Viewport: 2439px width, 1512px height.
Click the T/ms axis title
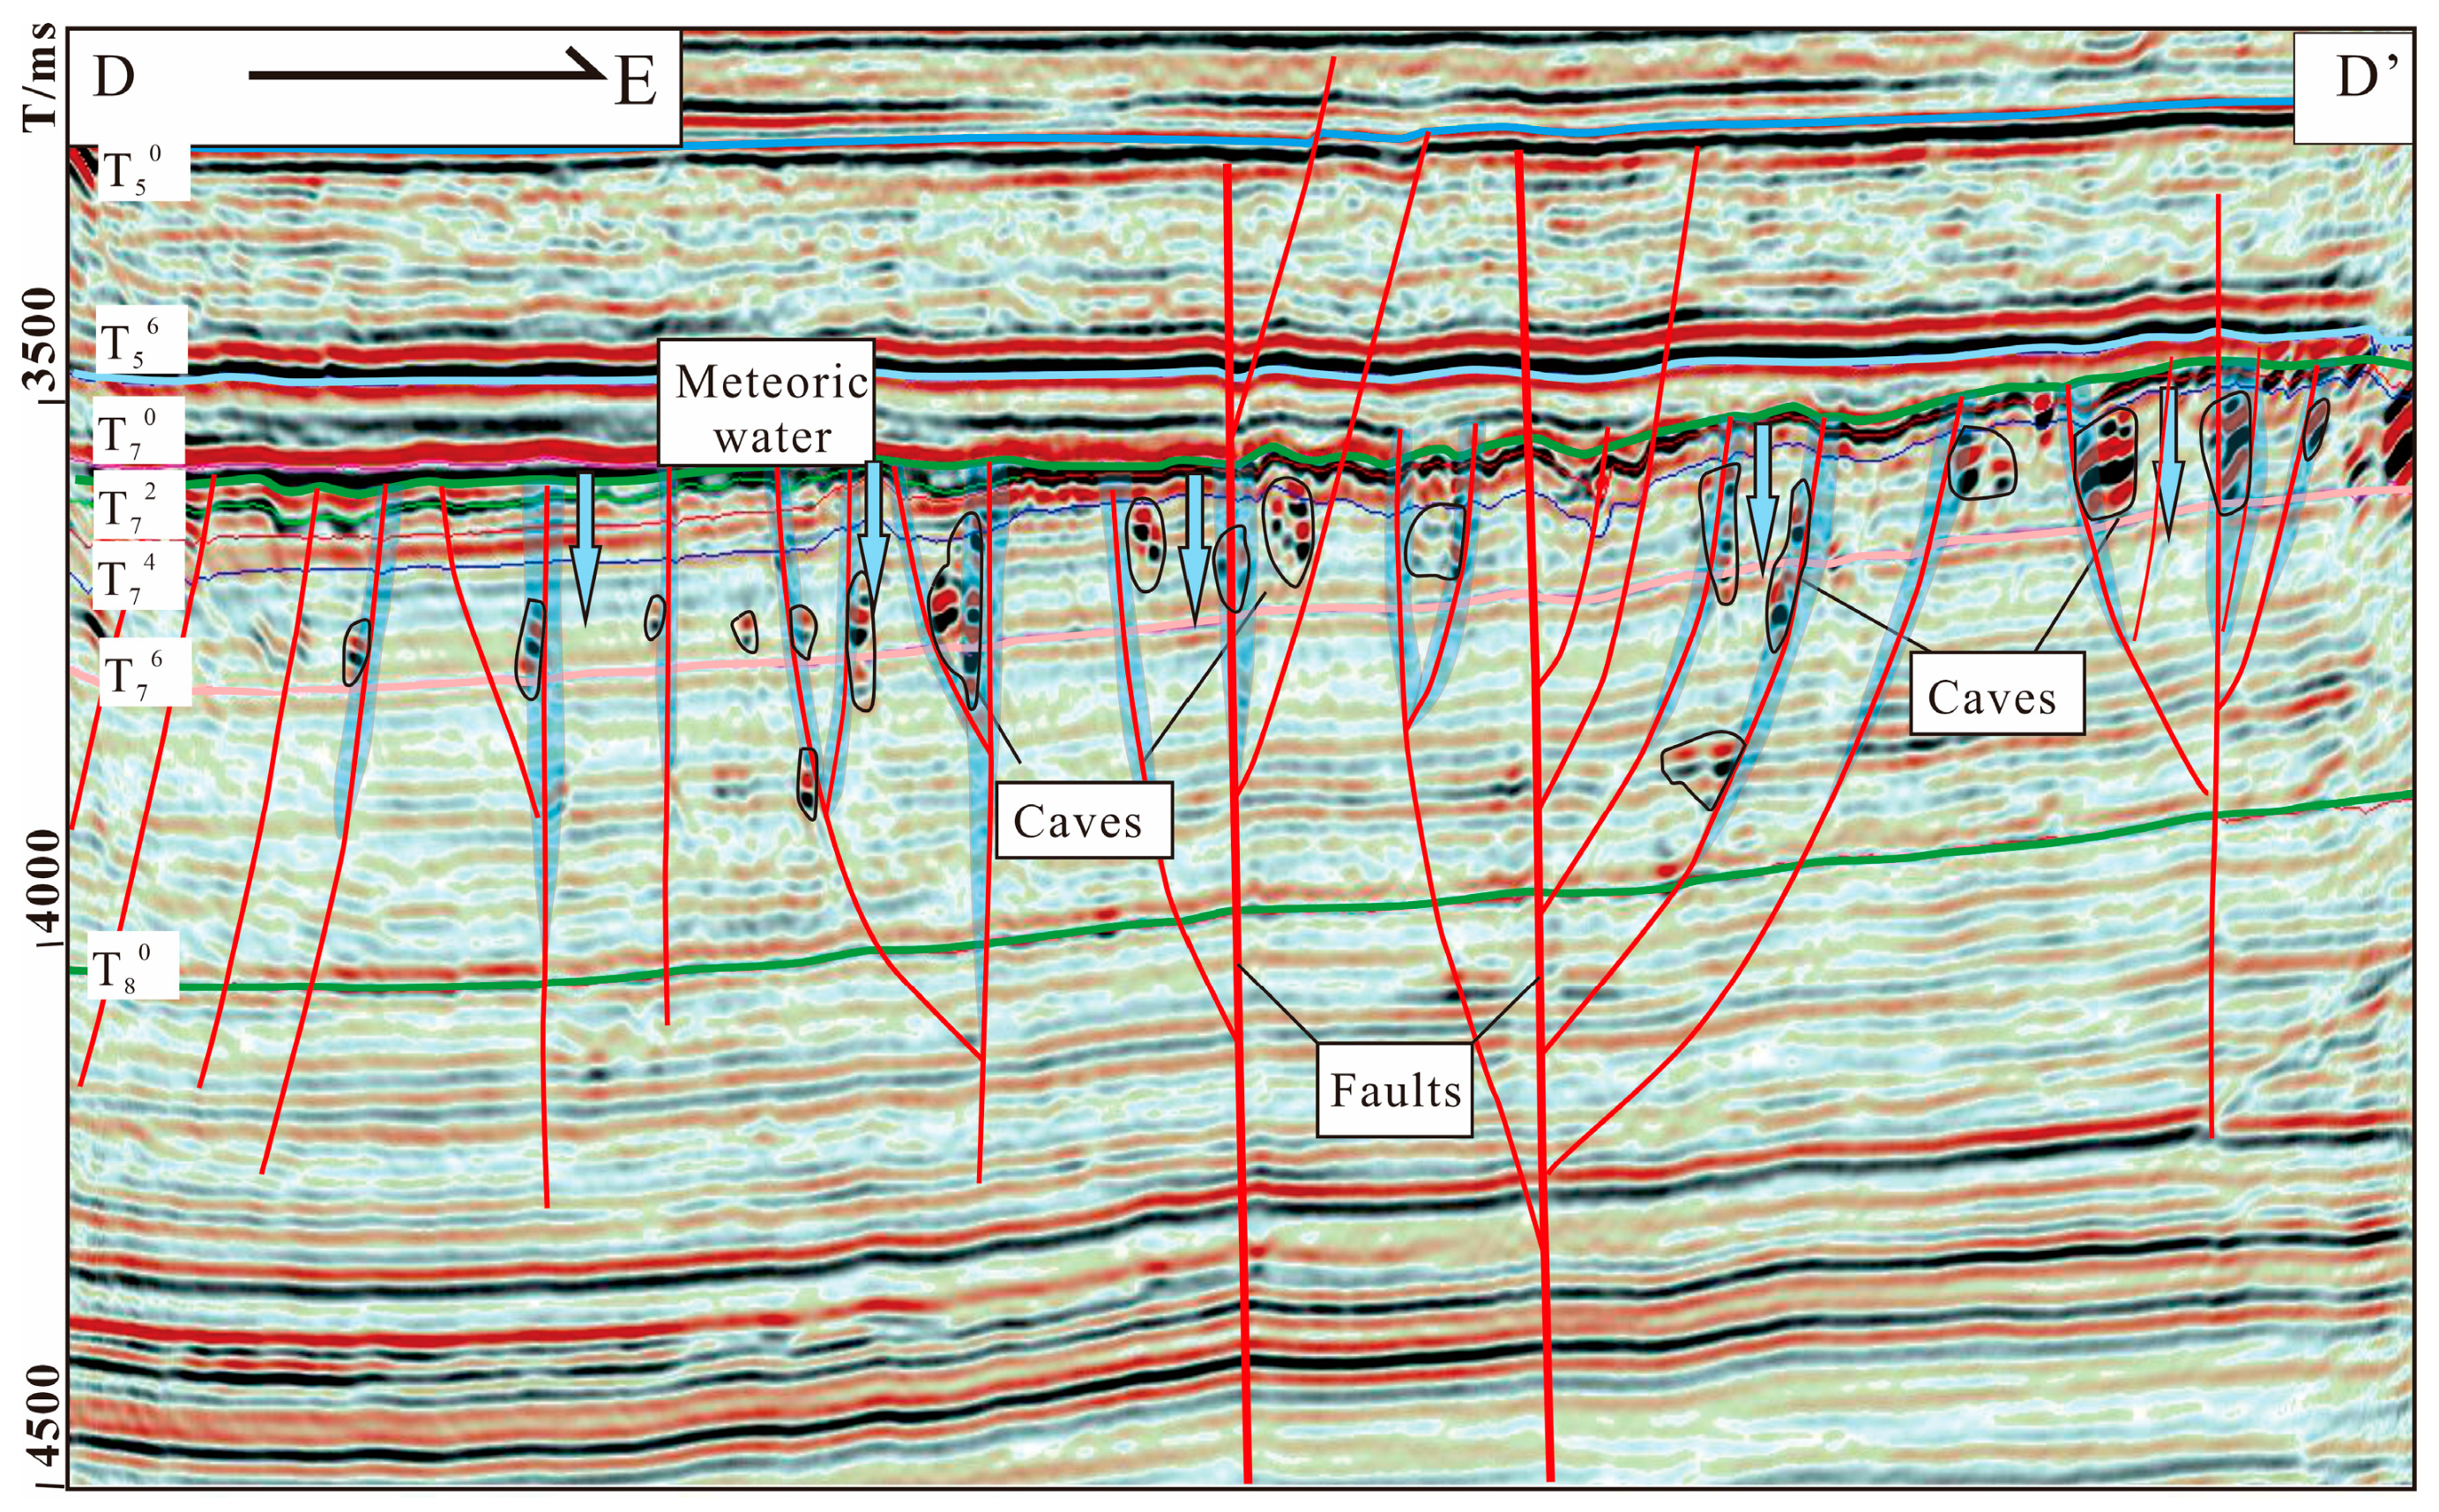point(40,78)
